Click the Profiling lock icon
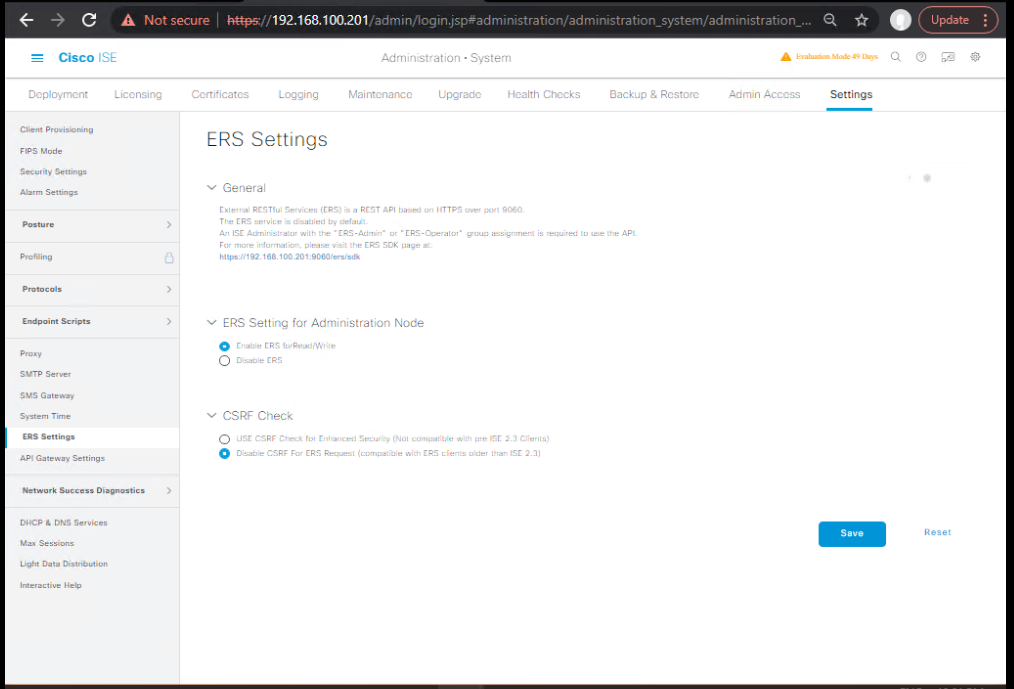The height and width of the screenshot is (689, 1014). tap(169, 257)
